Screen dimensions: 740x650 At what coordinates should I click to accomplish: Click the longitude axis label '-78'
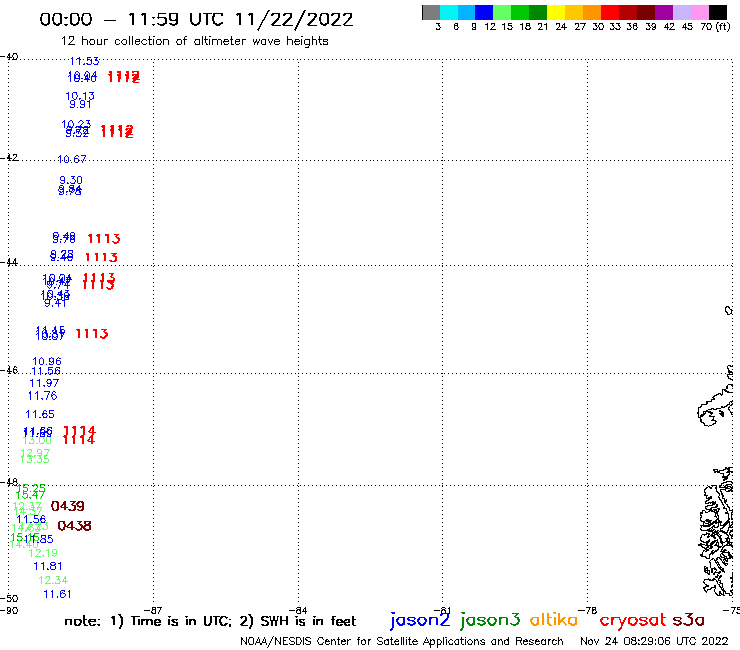(x=588, y=610)
